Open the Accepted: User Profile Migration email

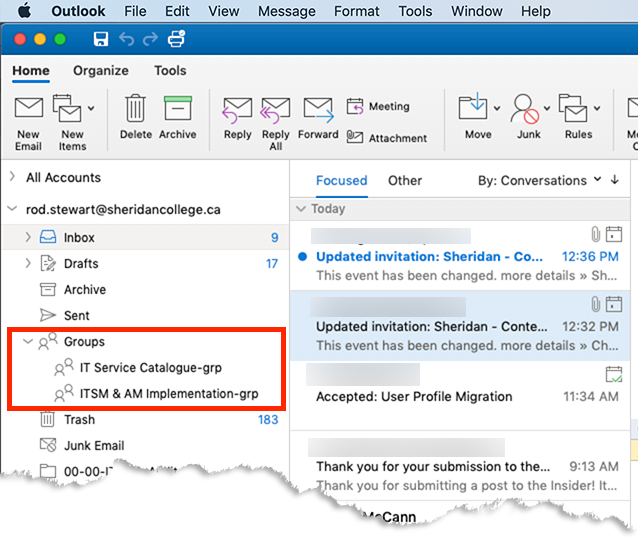click(460, 395)
